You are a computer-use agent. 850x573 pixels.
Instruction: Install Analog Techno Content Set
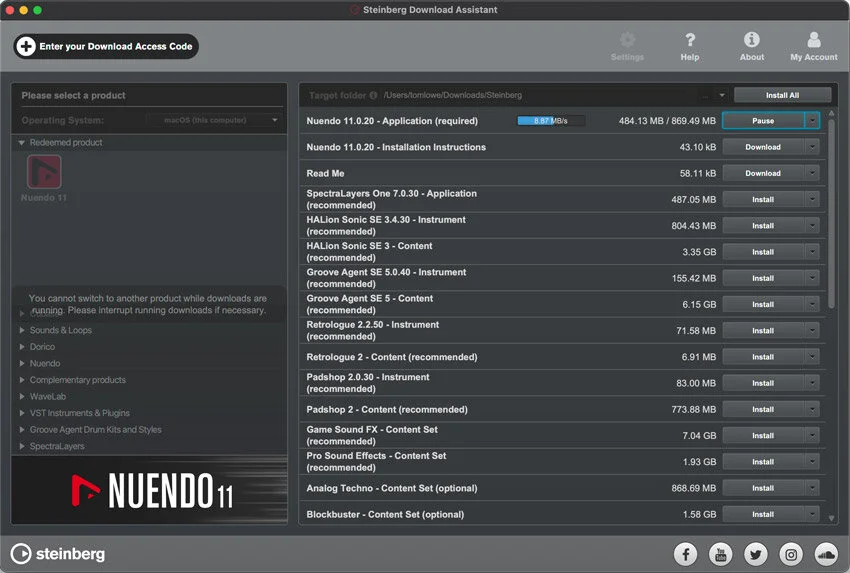(763, 488)
